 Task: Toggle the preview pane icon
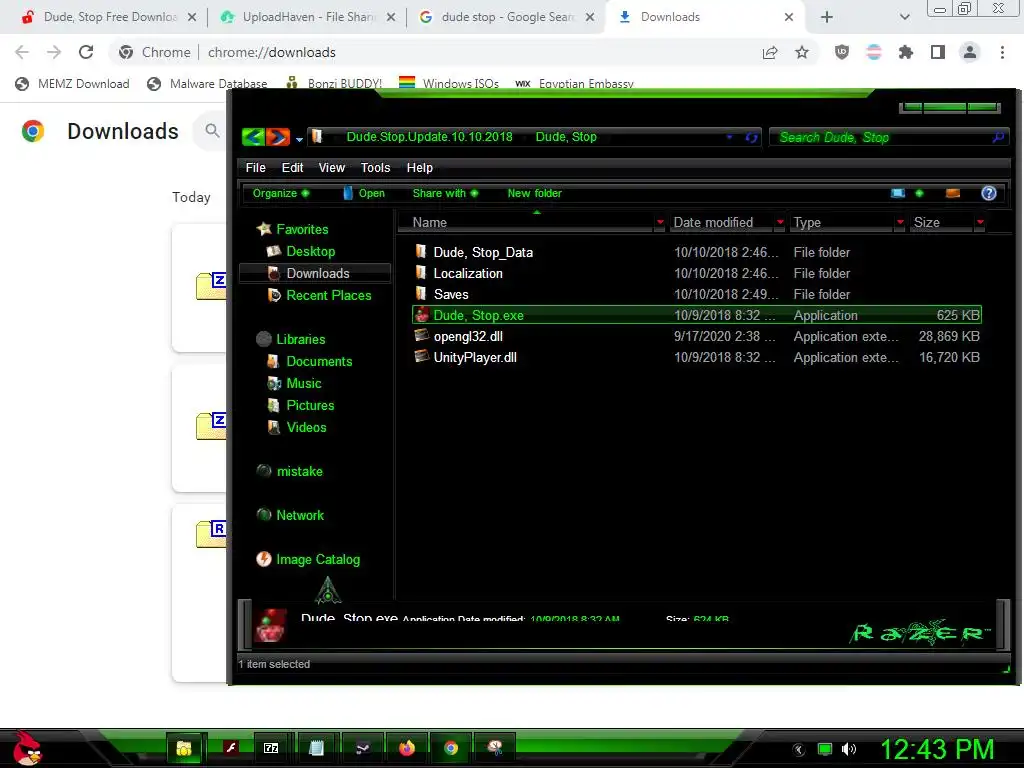[x=953, y=193]
